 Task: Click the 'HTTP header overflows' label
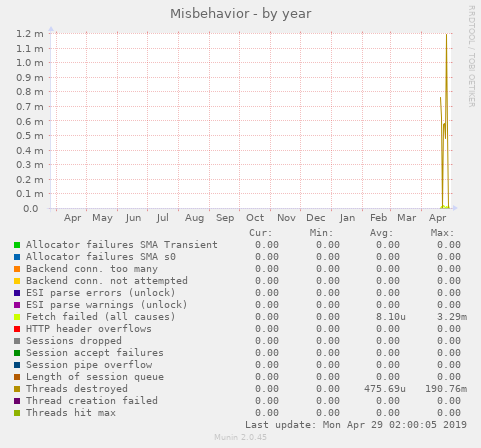89,329
